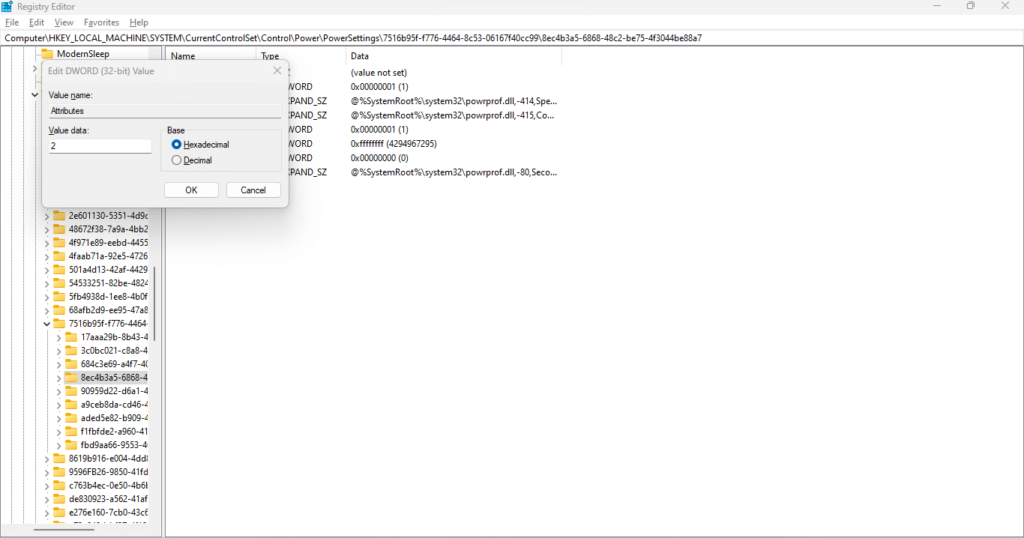The width and height of the screenshot is (1024, 538).
Task: Select the value with powrprof.dll,-415 data
Action: [452, 116]
